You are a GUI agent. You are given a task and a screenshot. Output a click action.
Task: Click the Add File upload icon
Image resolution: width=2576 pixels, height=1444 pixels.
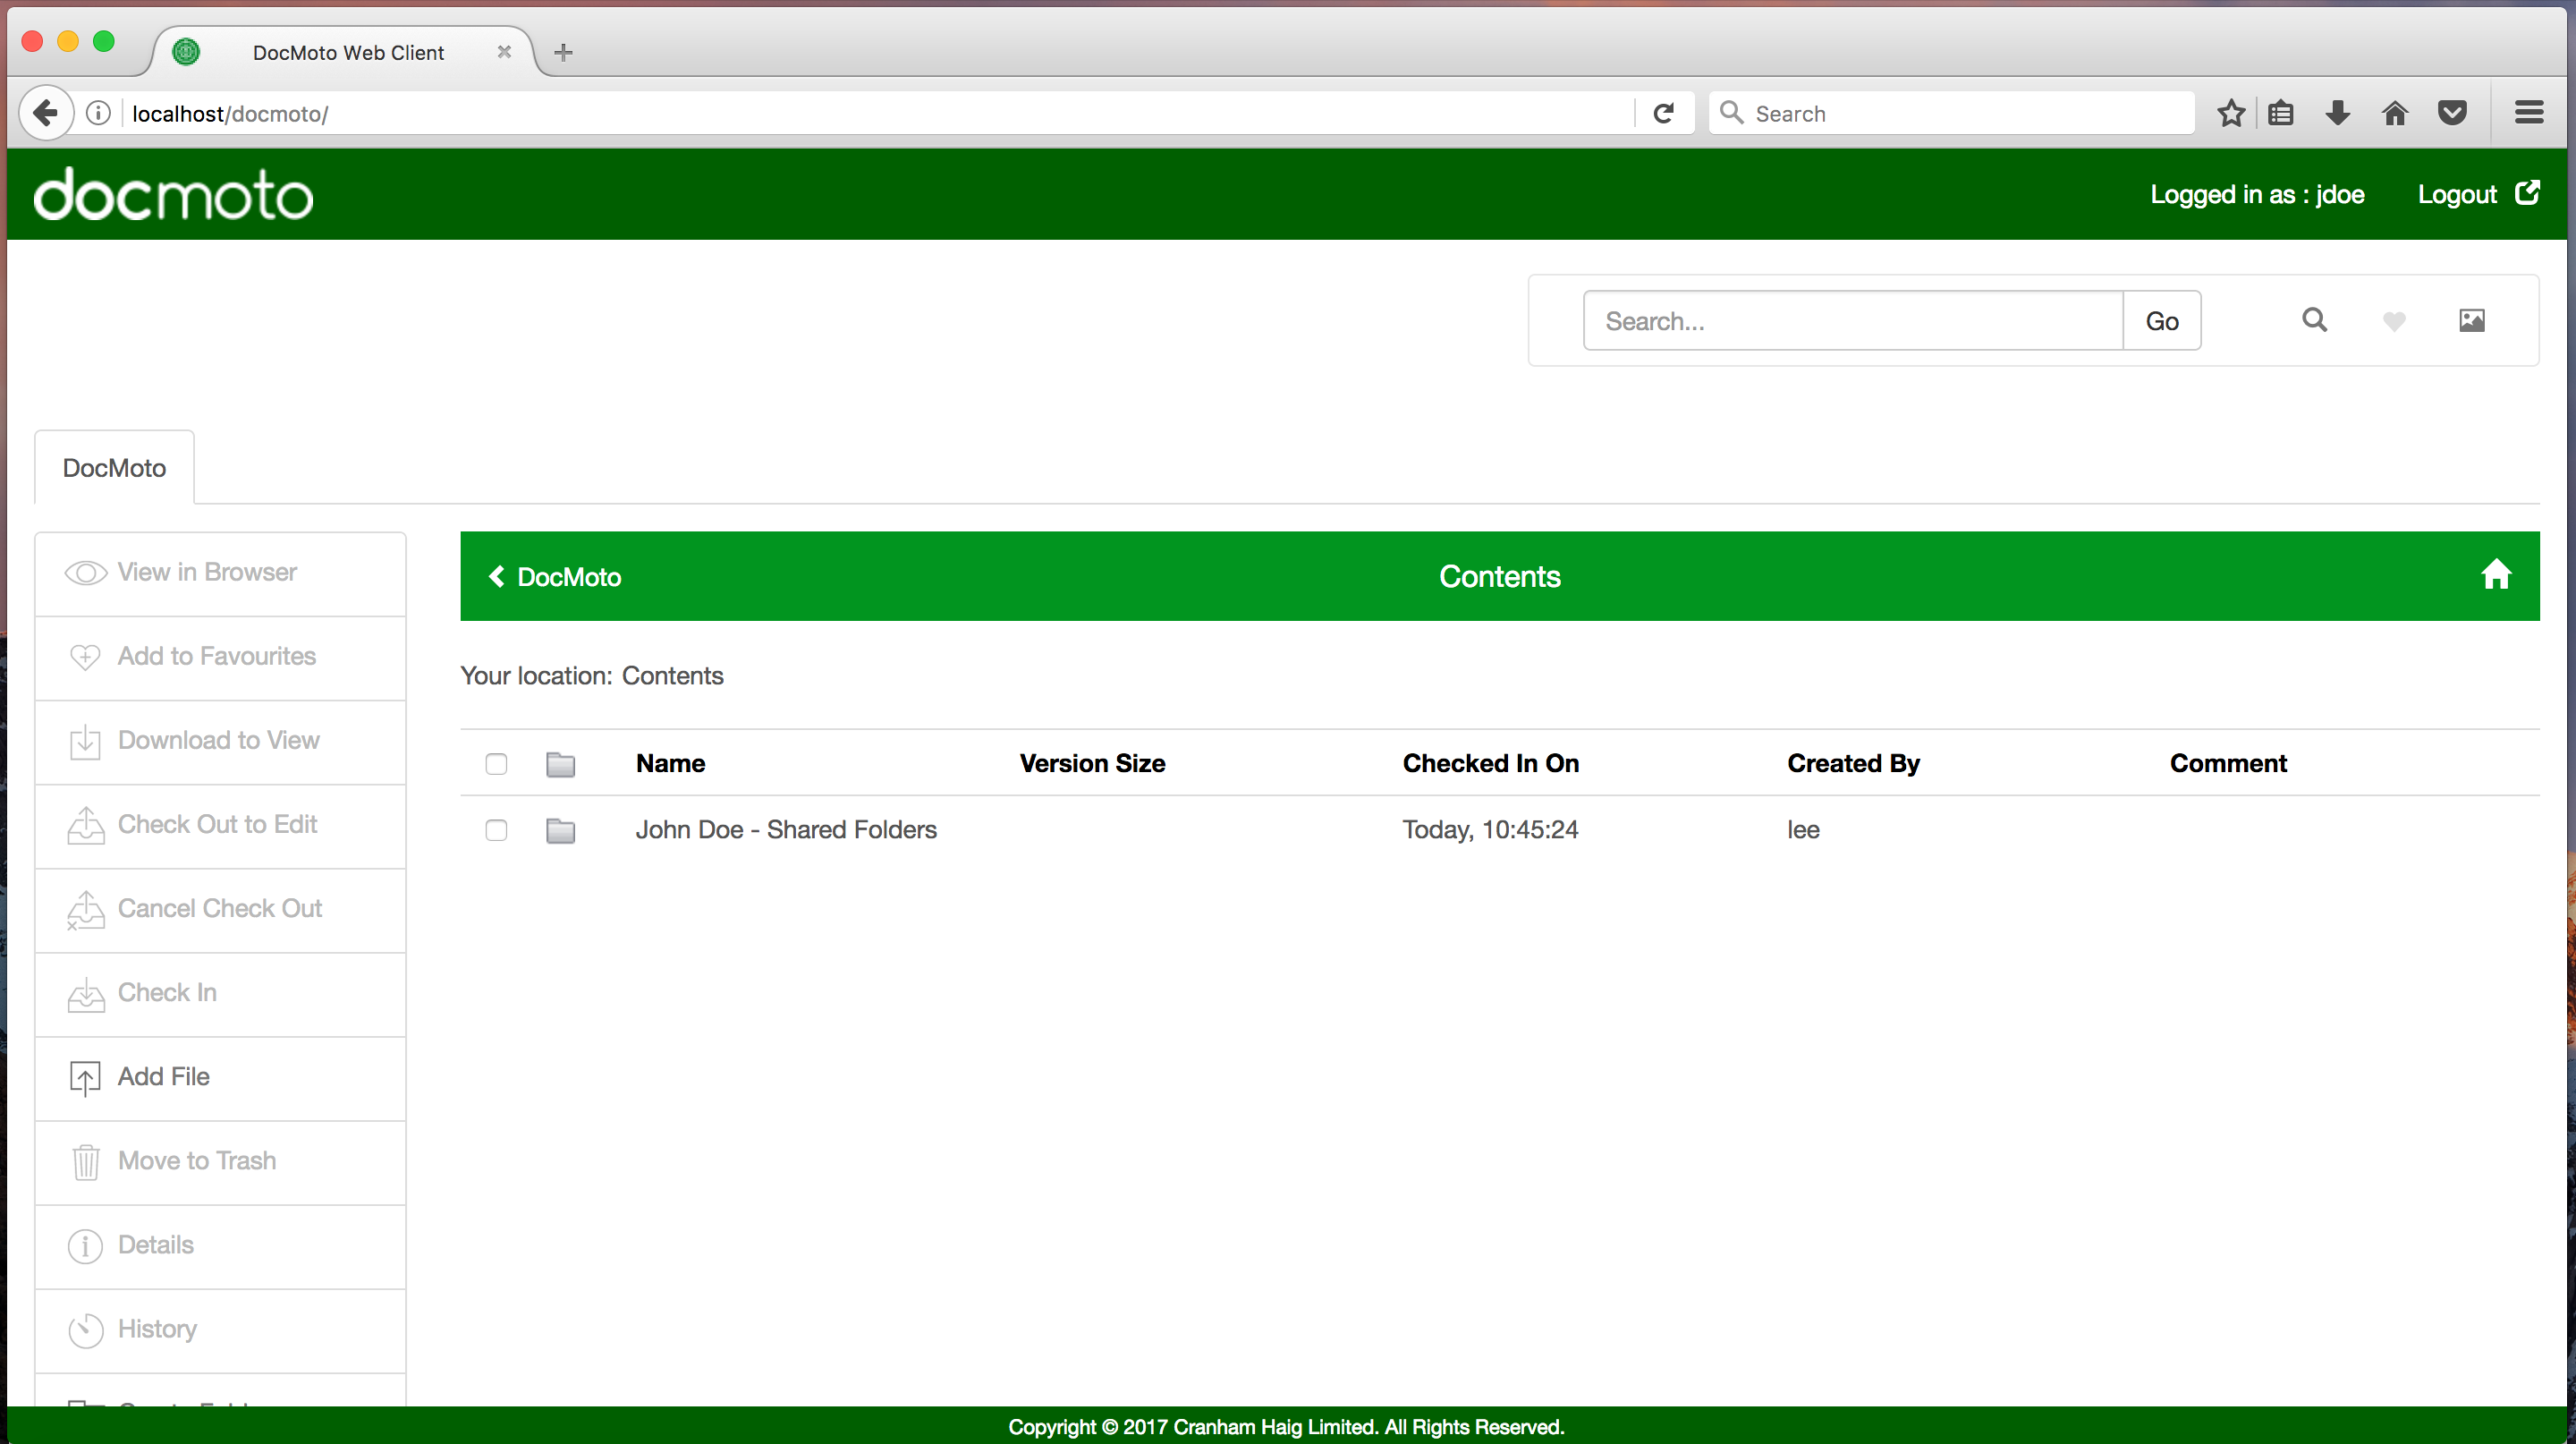(85, 1078)
